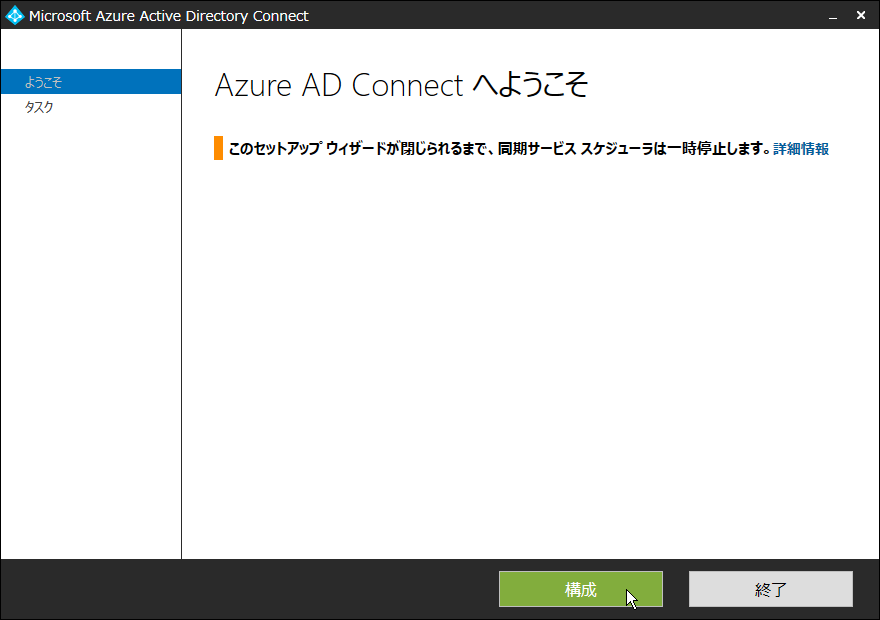Click the 終了 (Exit) button
This screenshot has height=620, width=880.
click(x=771, y=589)
